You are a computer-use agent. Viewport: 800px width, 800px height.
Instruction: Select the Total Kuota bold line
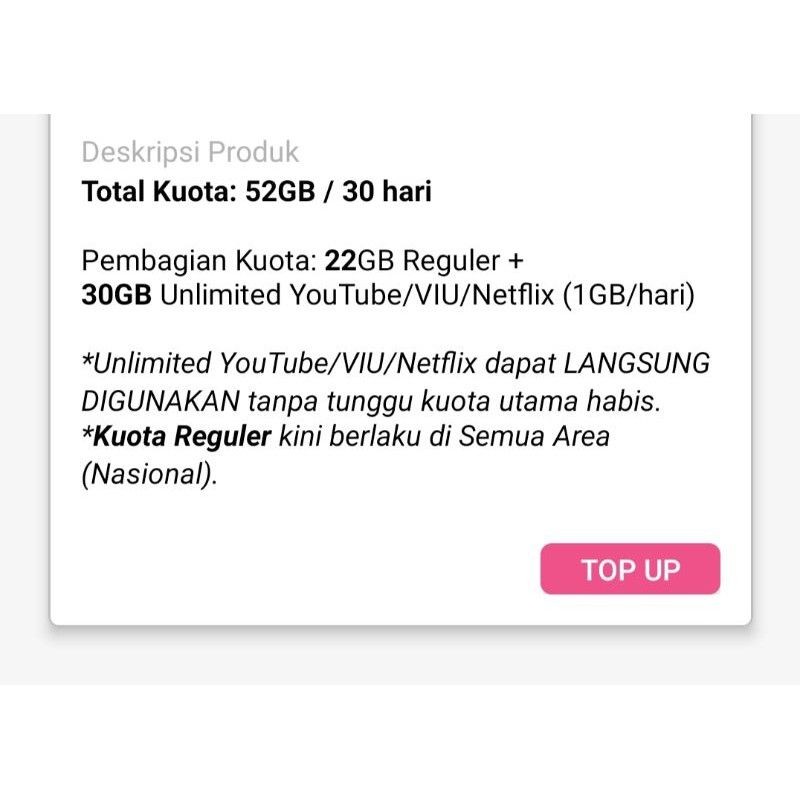256,191
